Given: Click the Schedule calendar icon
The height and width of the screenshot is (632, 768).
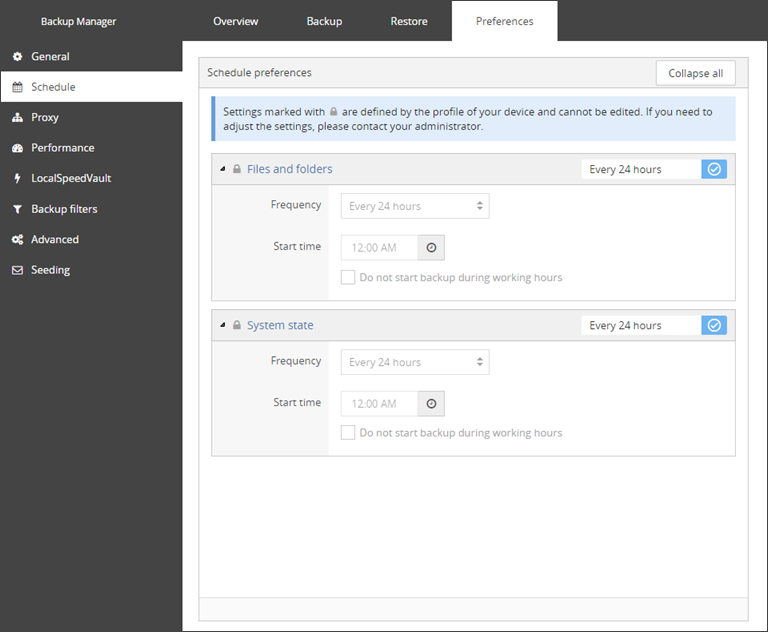Looking at the screenshot, I should click(18, 87).
